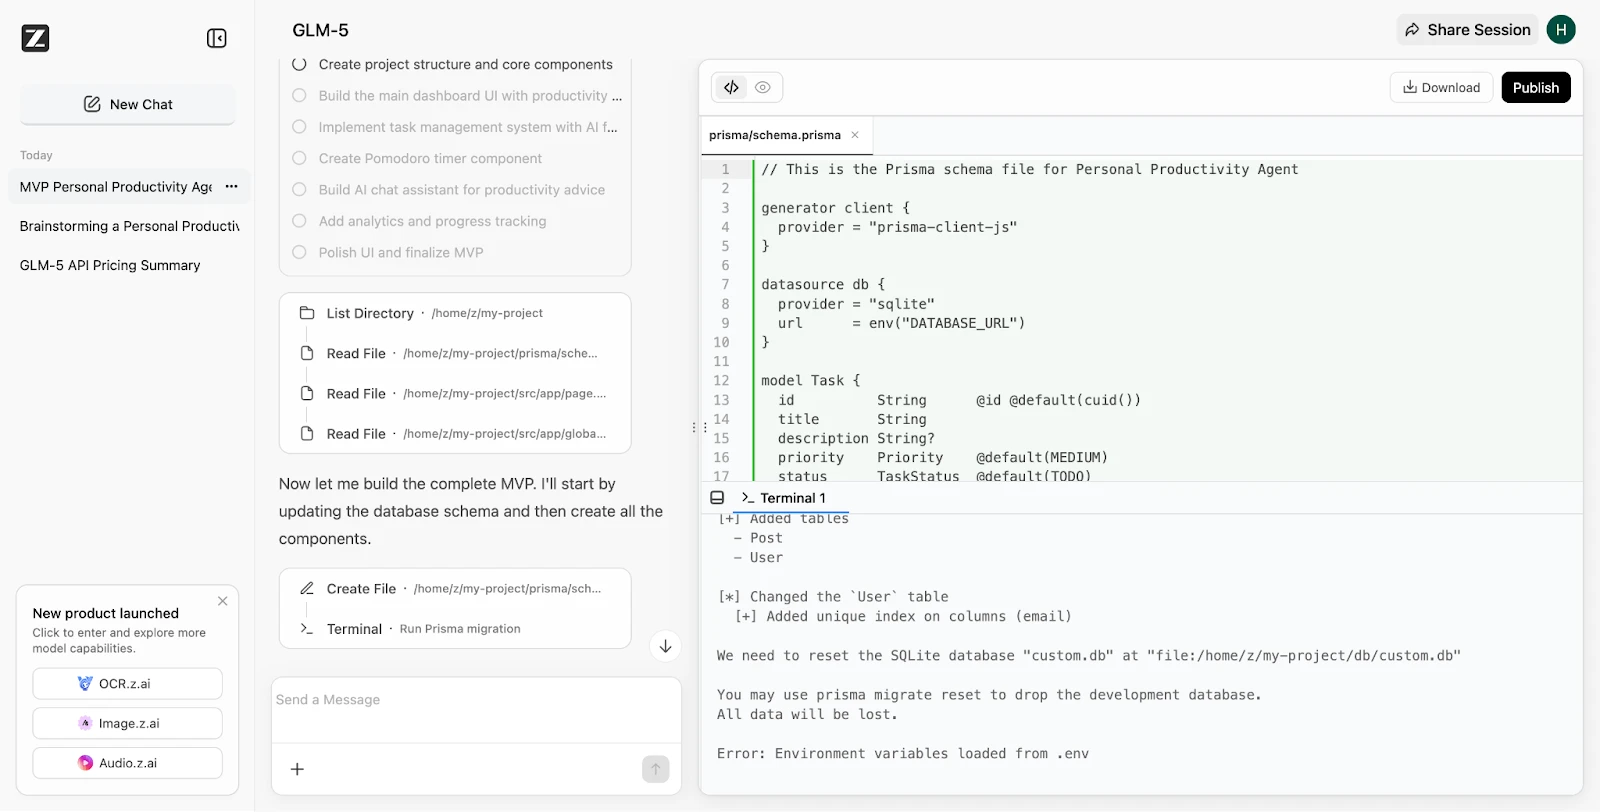Open Read File prisma schema step
1600x812 pixels.
coord(455,353)
